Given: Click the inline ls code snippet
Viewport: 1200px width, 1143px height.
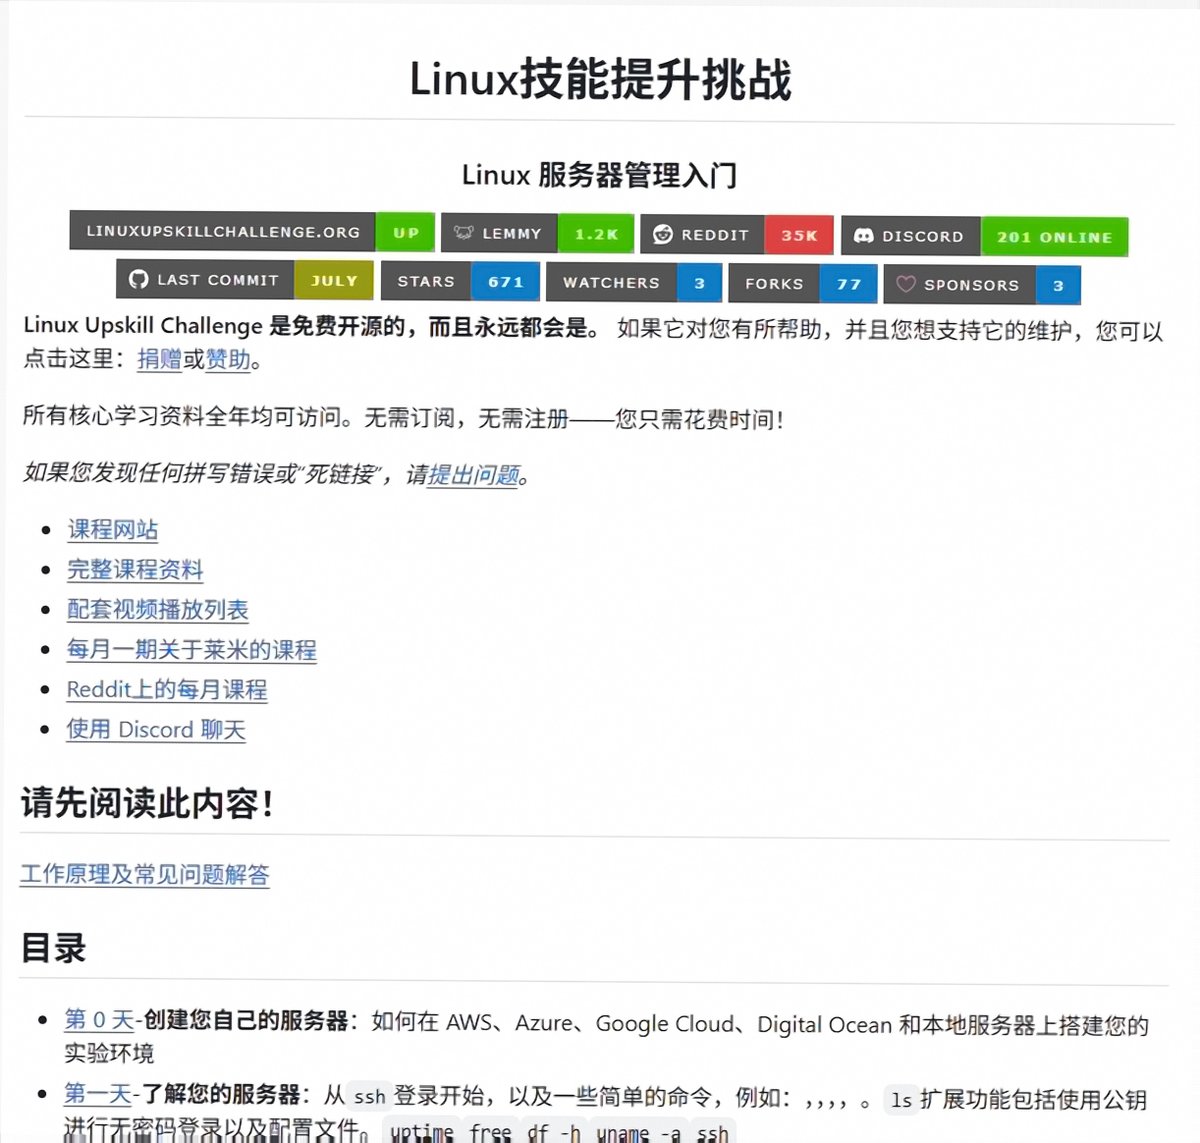Looking at the screenshot, I should point(901,1100).
